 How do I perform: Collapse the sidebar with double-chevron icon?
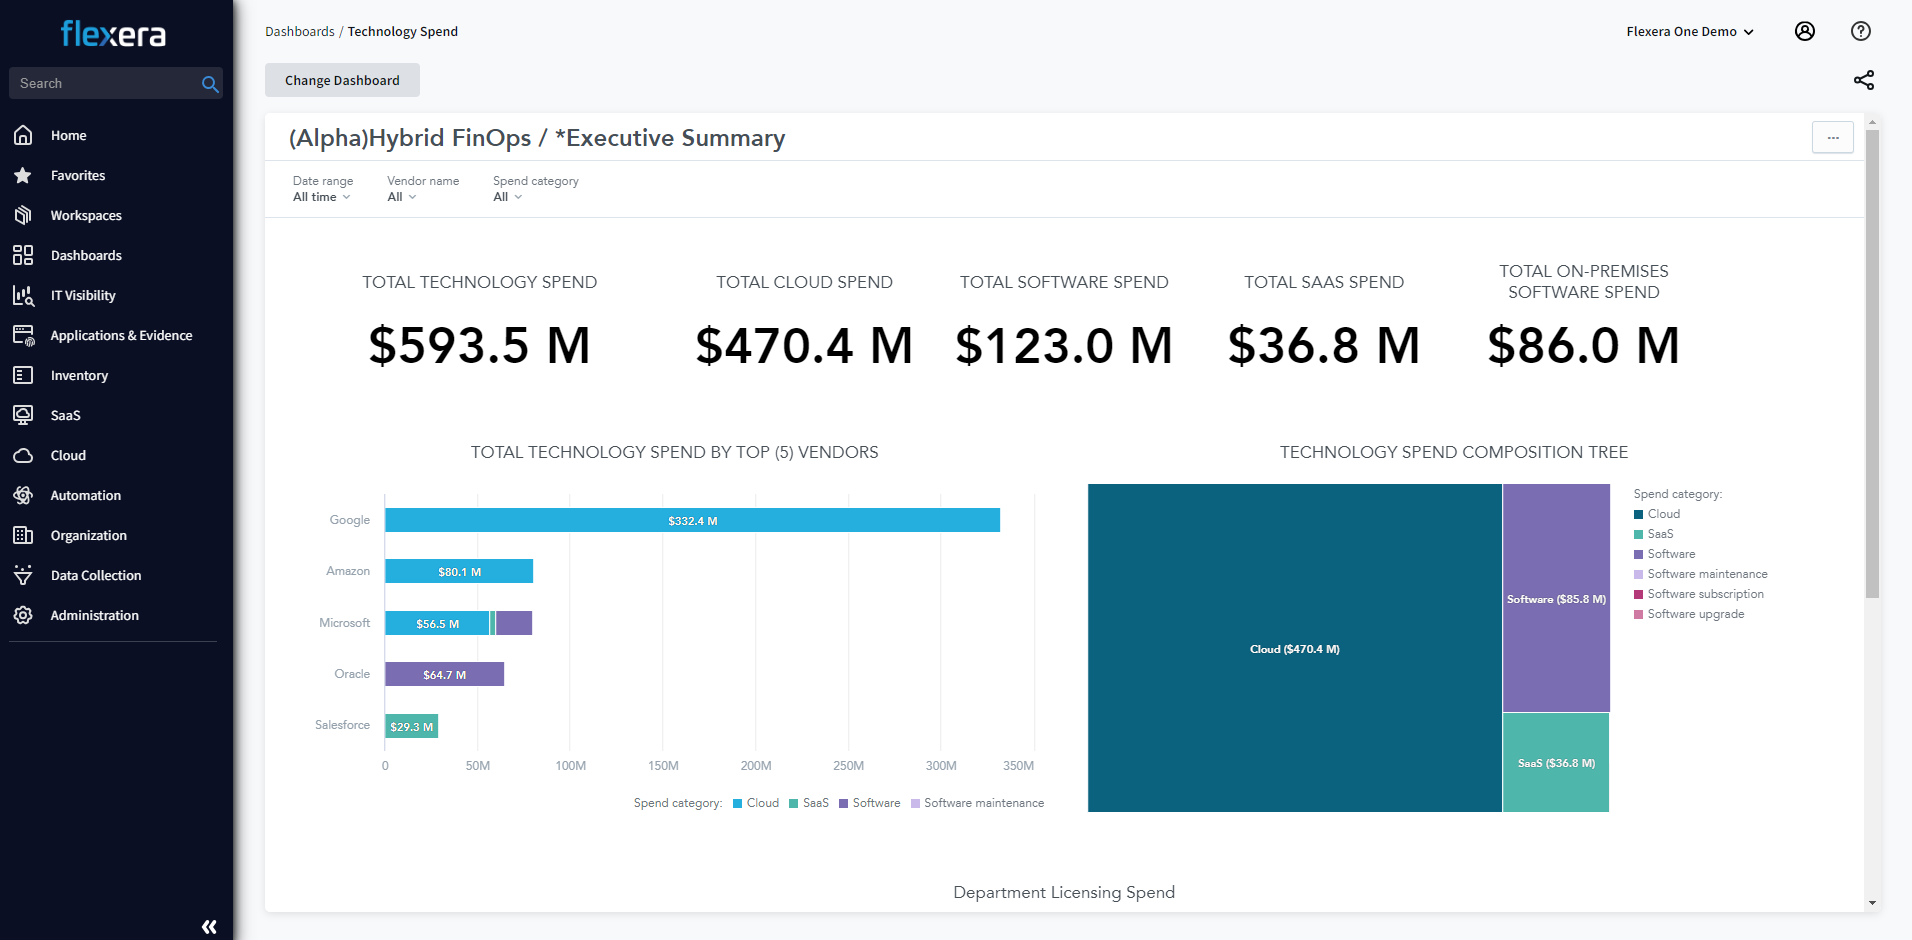(209, 926)
